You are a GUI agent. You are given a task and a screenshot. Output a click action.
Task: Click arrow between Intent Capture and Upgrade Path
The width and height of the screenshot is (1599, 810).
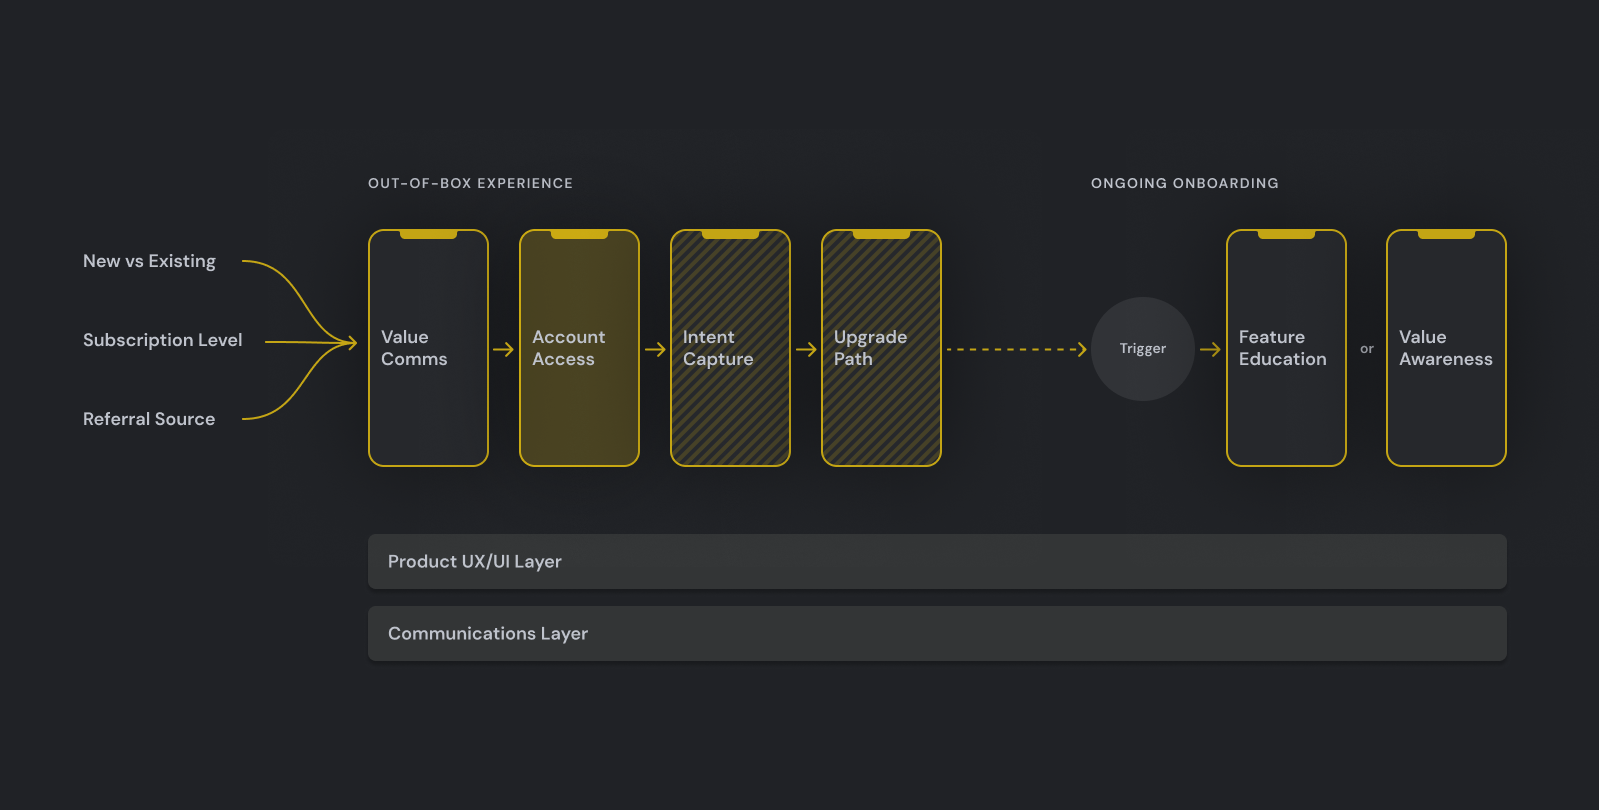(x=806, y=349)
